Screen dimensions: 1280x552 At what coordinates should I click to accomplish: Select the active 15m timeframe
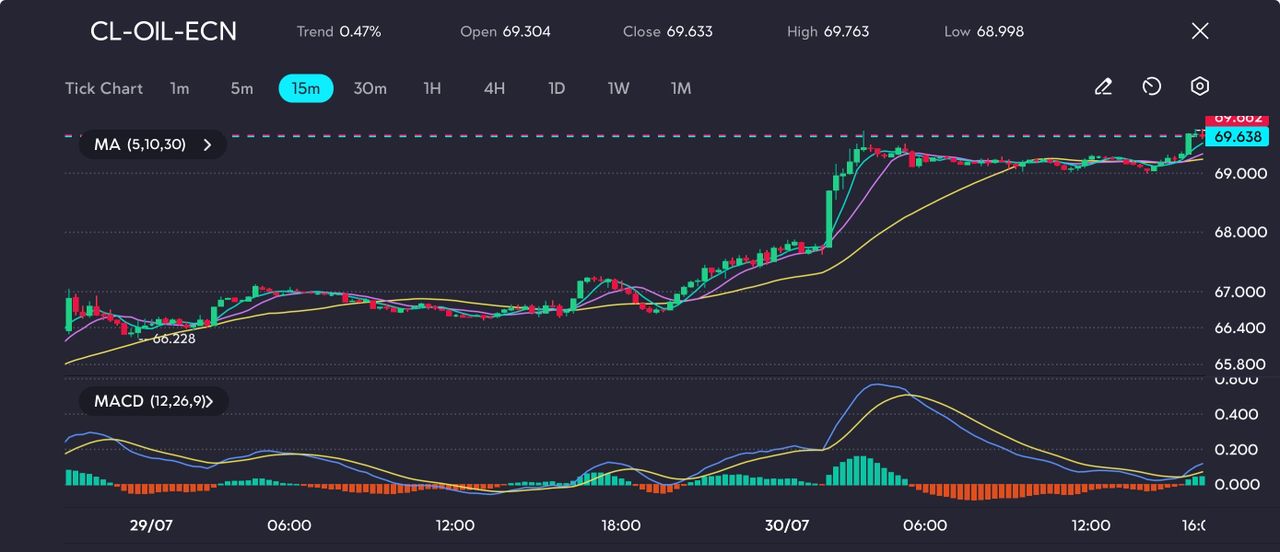[305, 88]
